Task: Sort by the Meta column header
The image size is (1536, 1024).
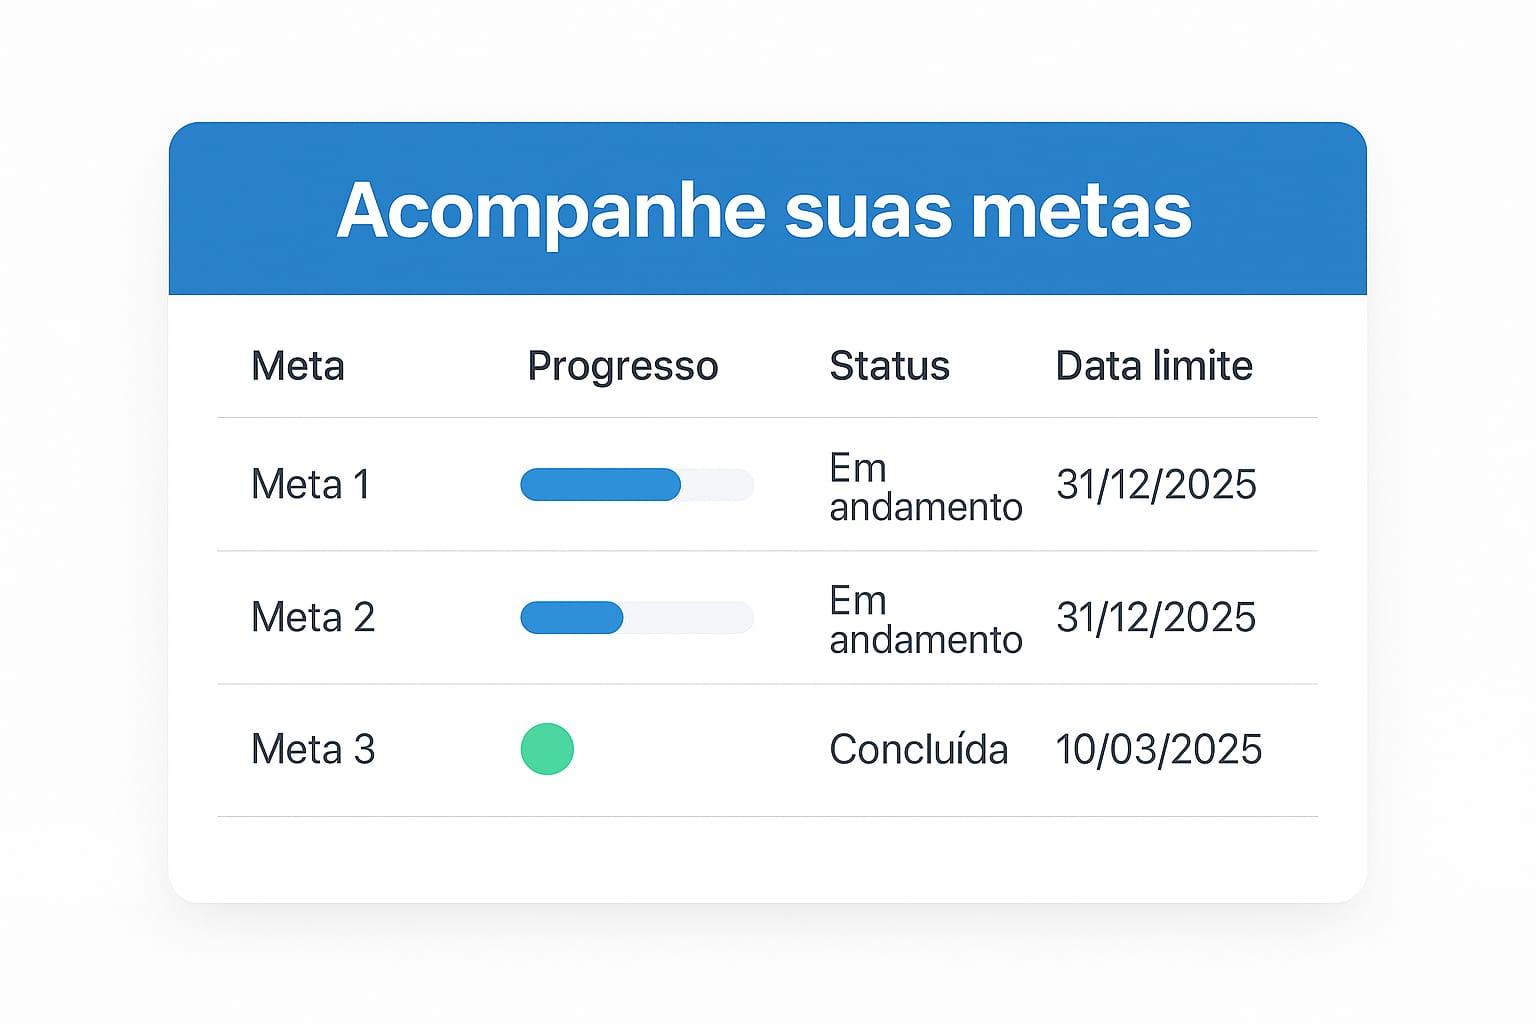Action: click(298, 366)
